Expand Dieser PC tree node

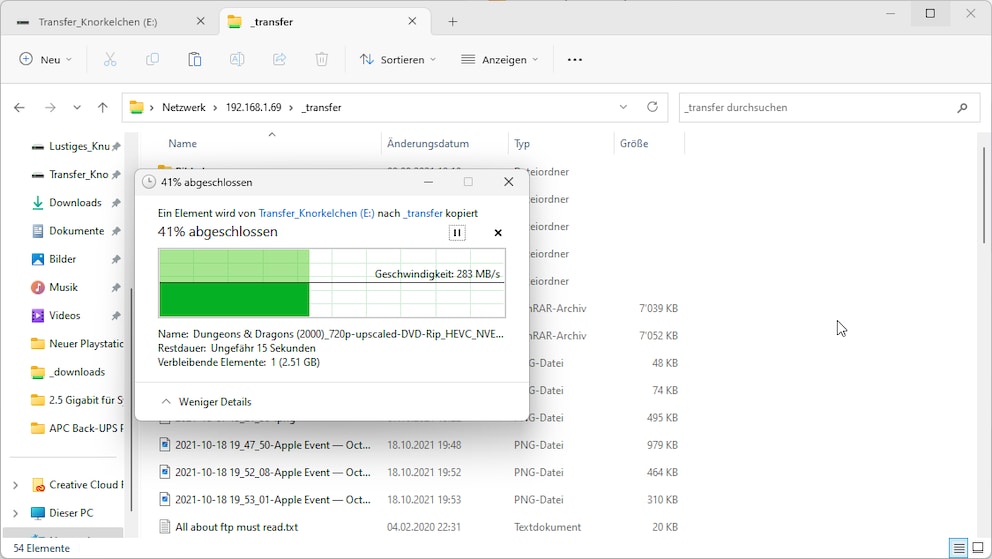15,513
